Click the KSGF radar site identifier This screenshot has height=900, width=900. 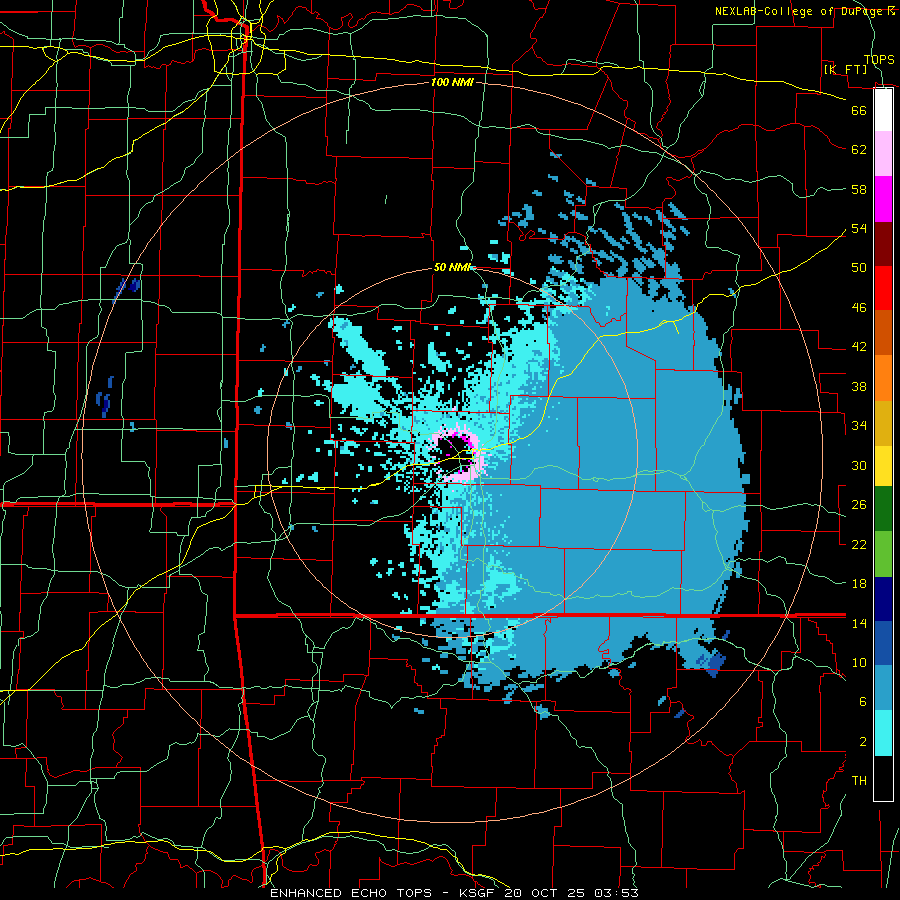[478, 893]
